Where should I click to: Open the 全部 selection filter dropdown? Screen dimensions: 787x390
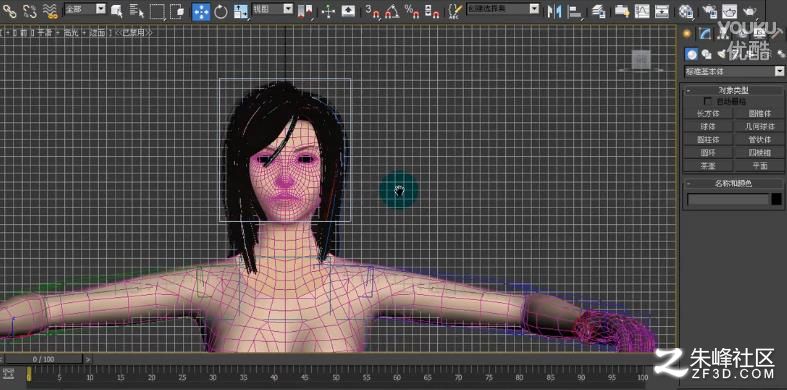click(x=85, y=9)
